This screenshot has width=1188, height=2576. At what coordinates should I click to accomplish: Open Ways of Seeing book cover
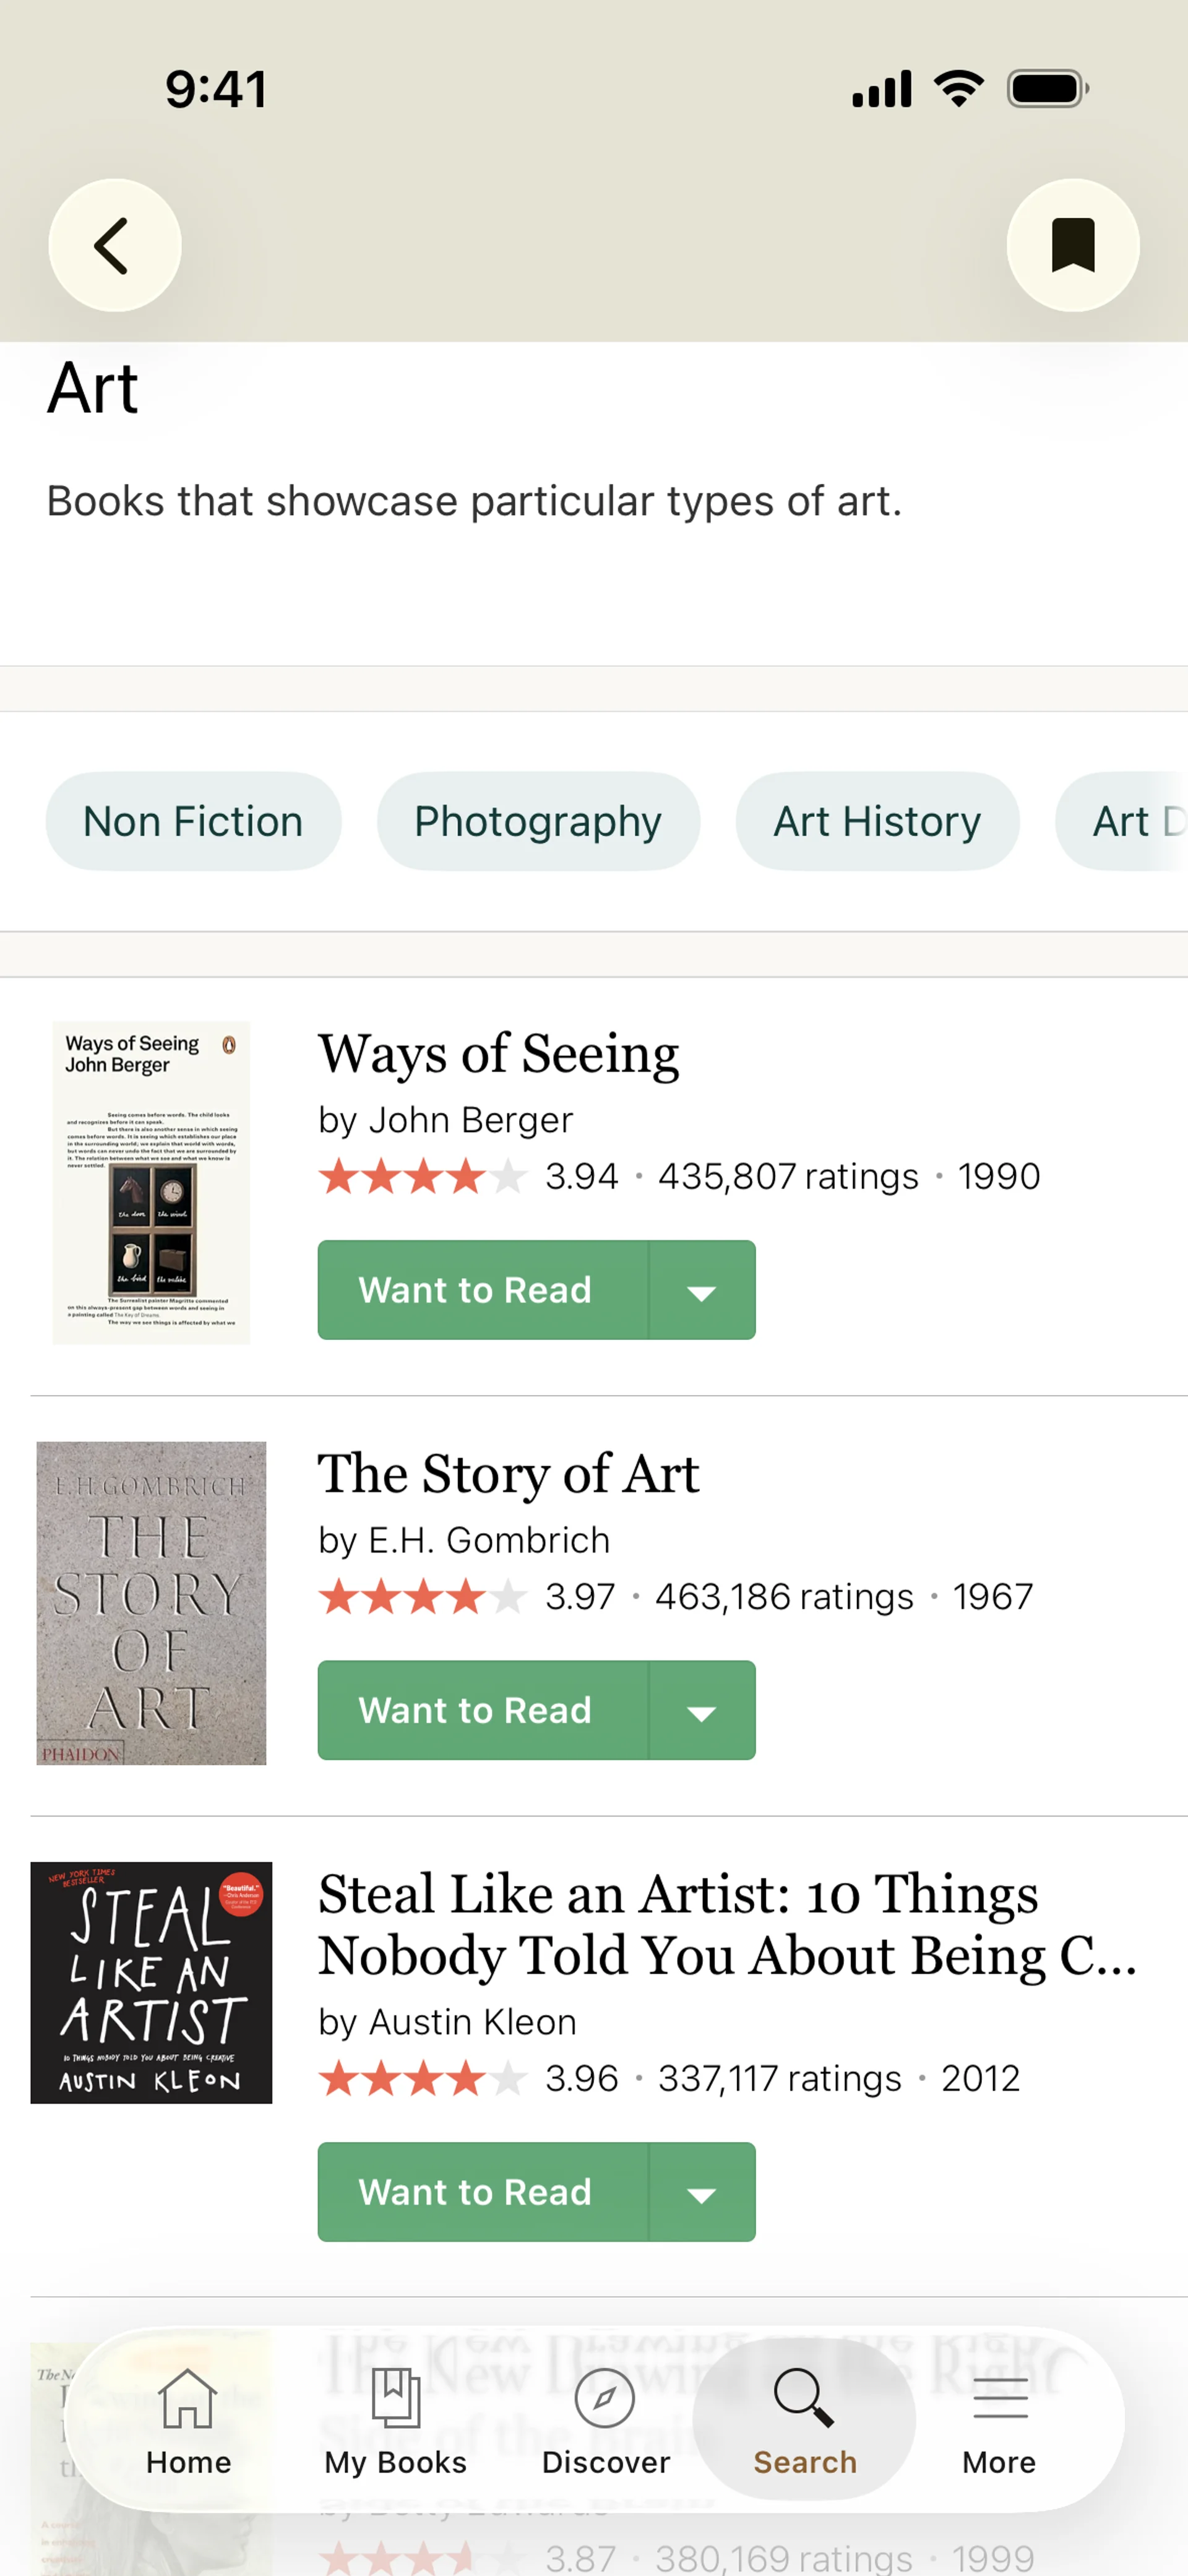point(151,1182)
